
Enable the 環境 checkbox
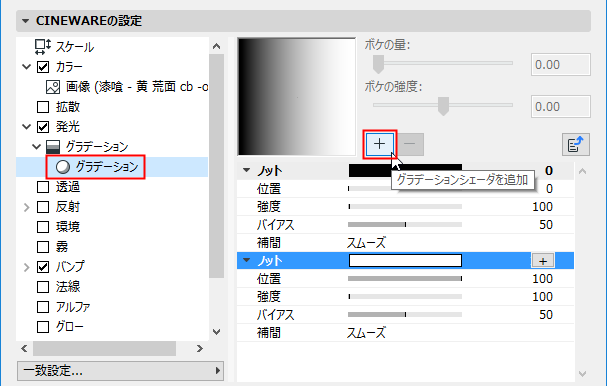coord(43,226)
